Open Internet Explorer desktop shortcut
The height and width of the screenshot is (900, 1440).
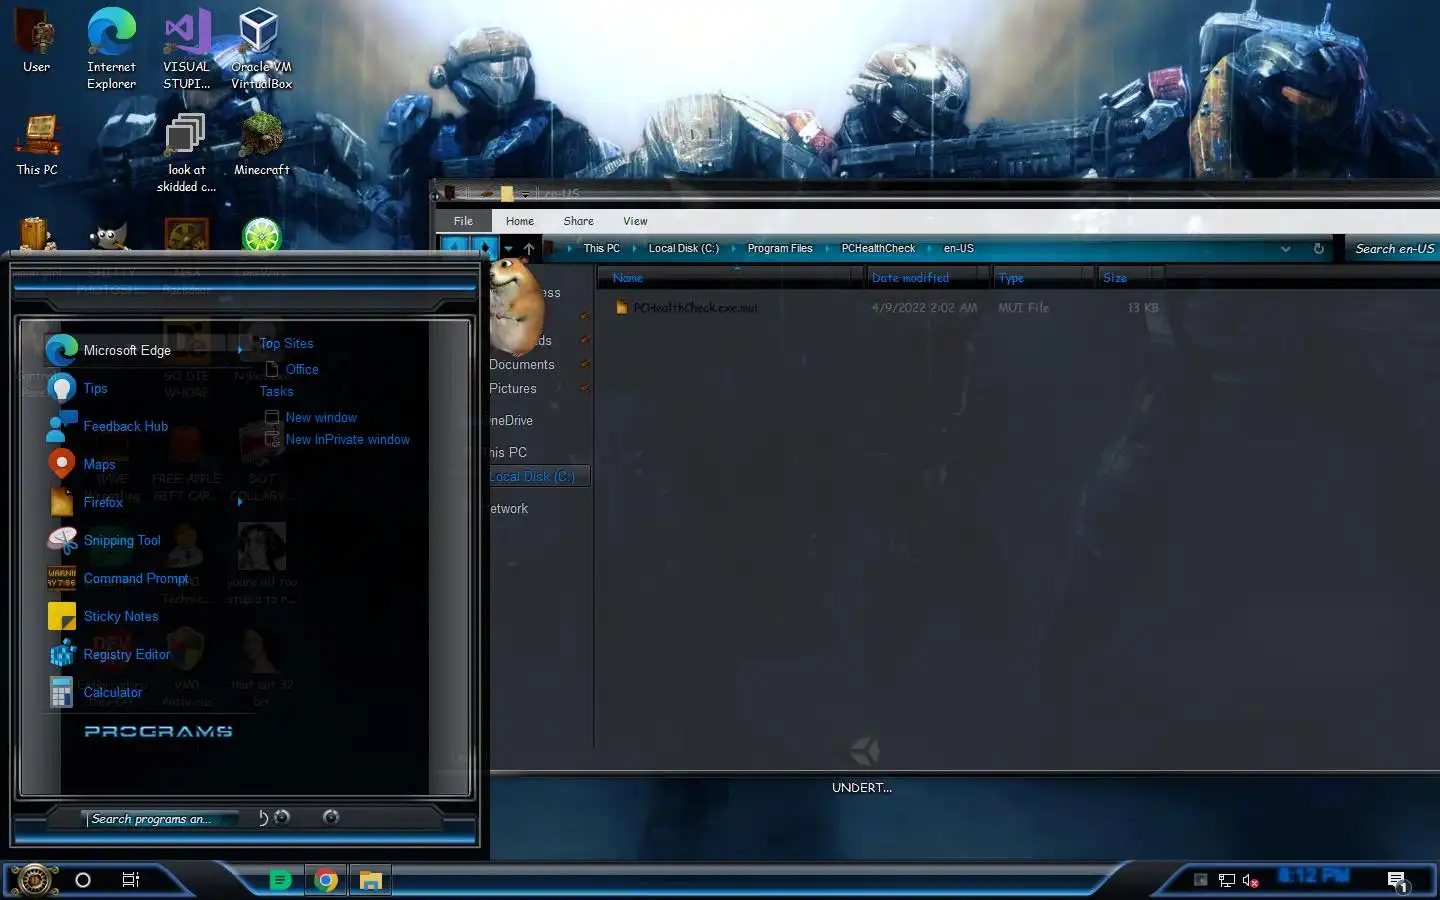pyautogui.click(x=111, y=49)
